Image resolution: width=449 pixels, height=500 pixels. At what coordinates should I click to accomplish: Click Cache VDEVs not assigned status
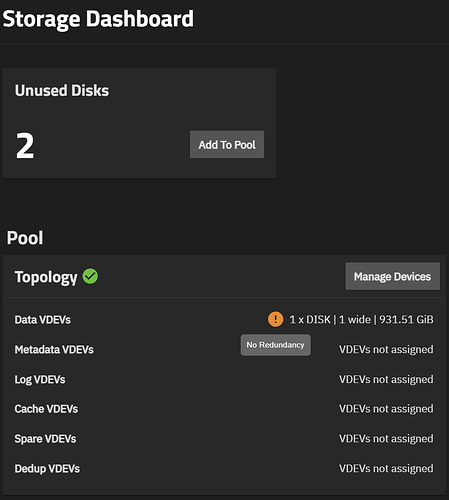click(x=386, y=409)
